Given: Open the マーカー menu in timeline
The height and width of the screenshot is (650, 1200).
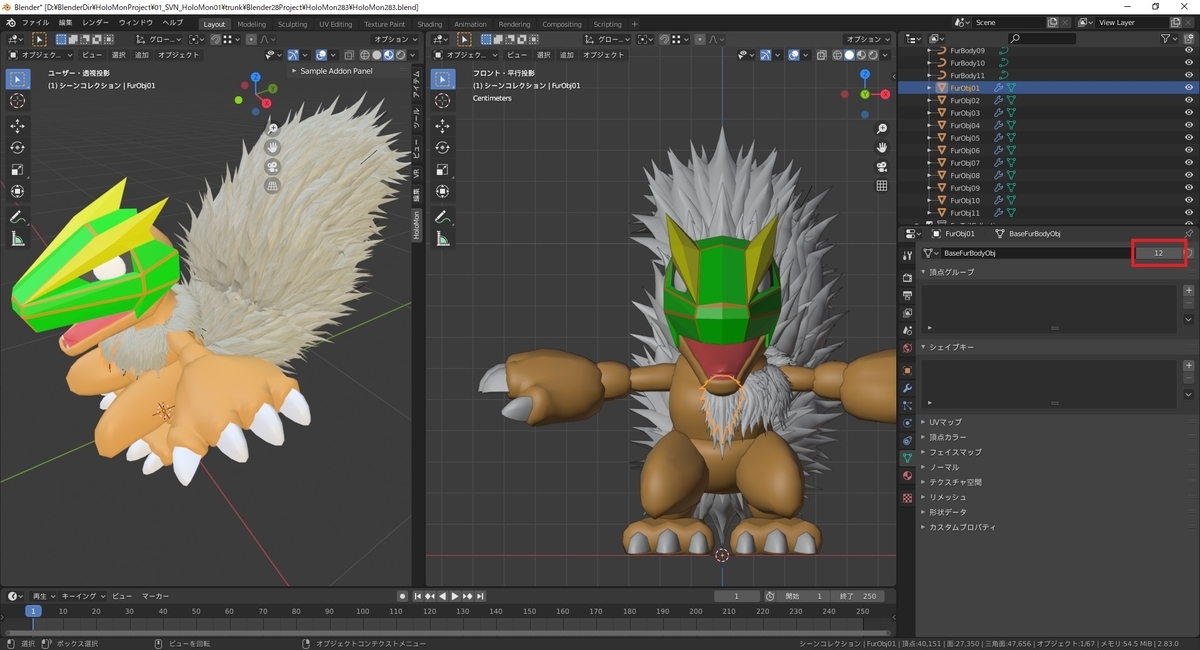Looking at the screenshot, I should (x=155, y=596).
